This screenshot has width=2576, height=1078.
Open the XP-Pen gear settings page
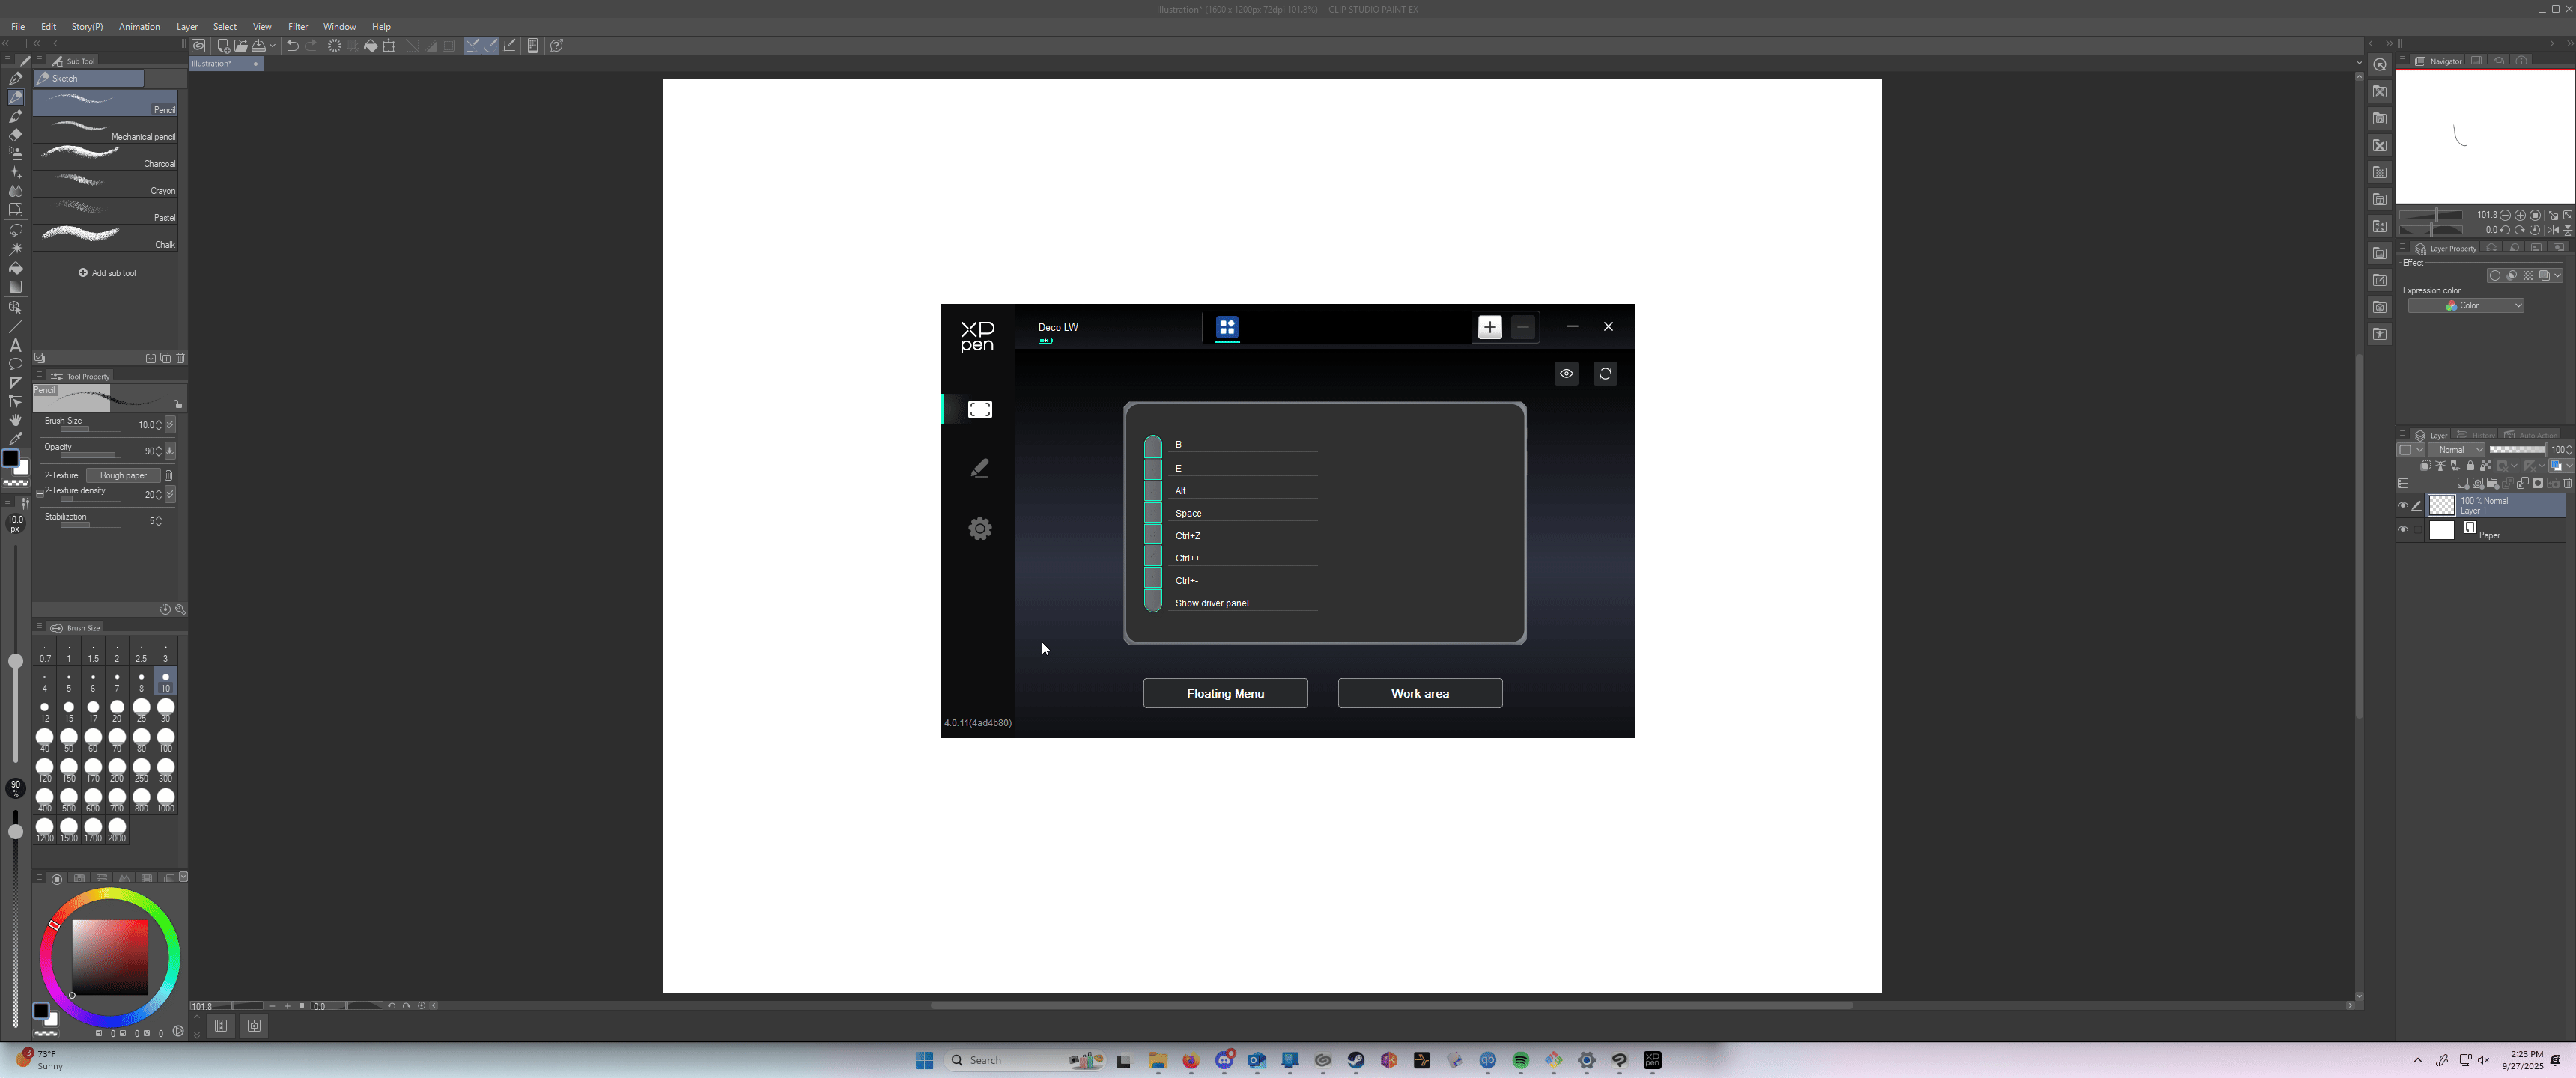point(979,528)
